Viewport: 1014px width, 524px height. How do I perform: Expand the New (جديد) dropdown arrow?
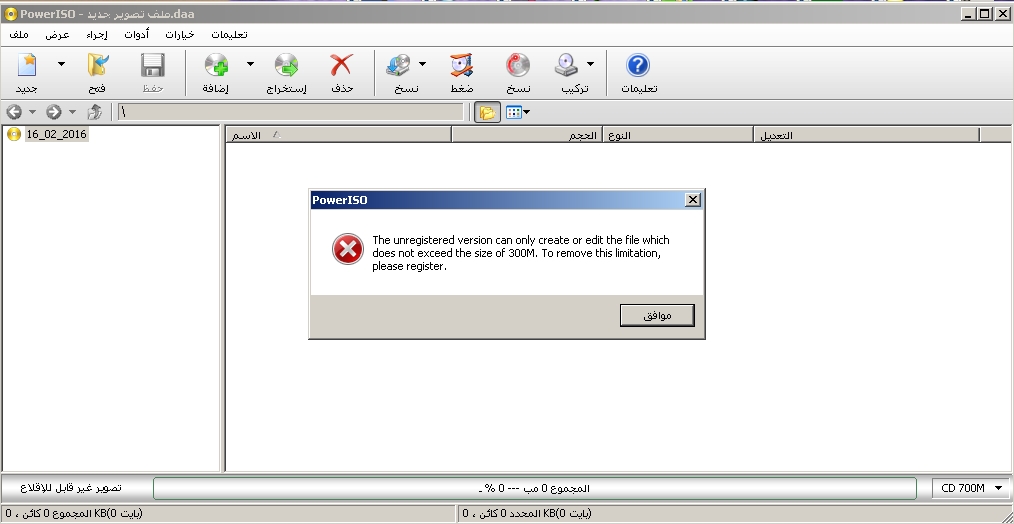point(61,63)
